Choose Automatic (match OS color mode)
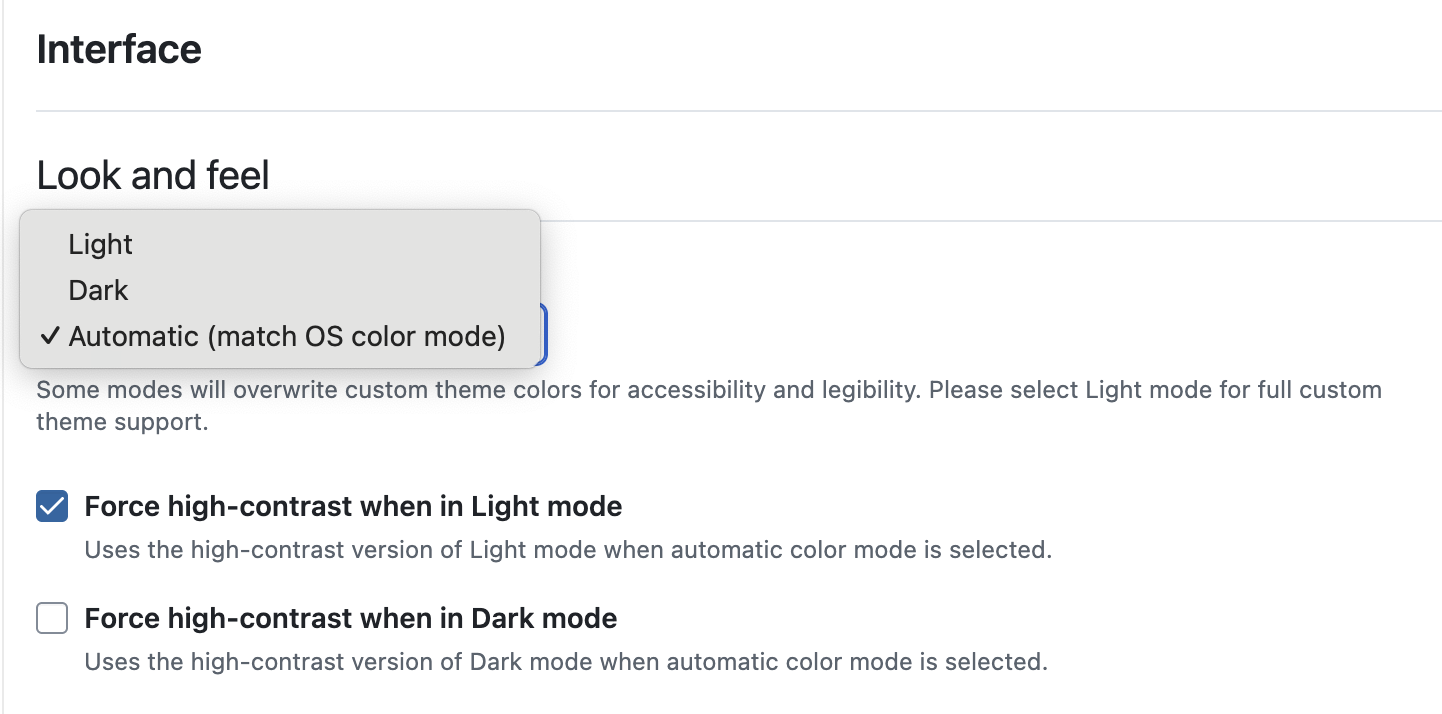 click(x=285, y=336)
